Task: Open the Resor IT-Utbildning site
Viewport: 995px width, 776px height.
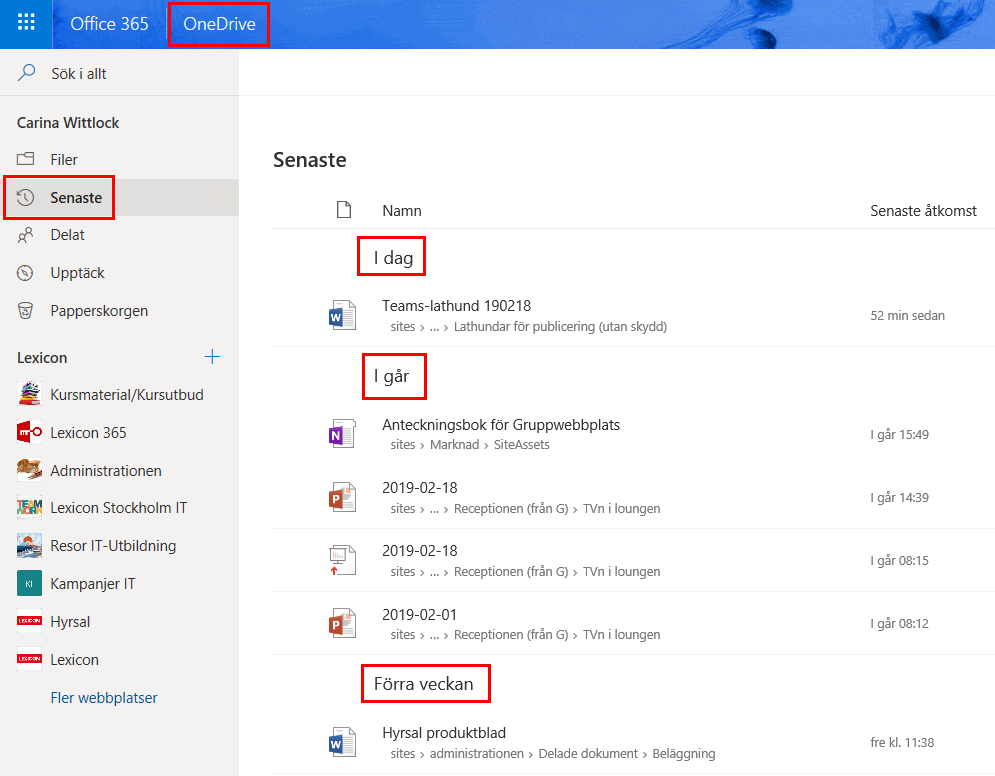Action: point(113,546)
